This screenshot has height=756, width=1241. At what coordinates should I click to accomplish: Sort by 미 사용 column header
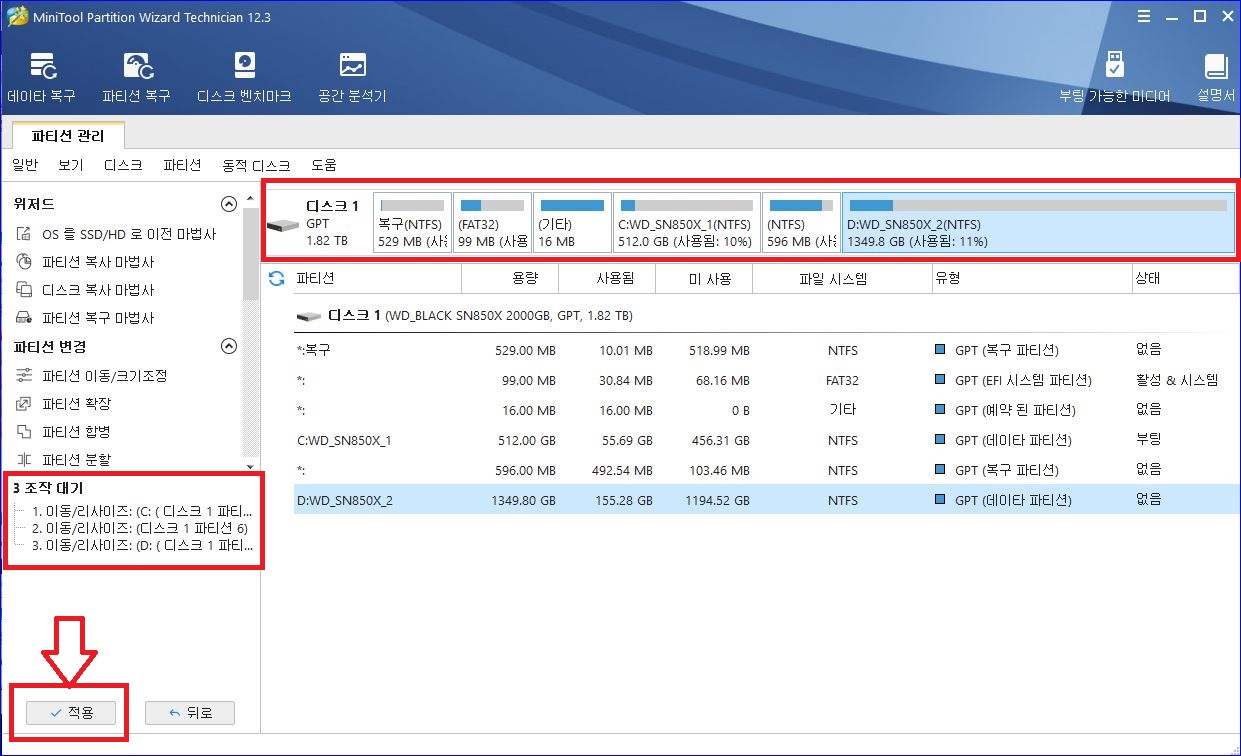pyautogui.click(x=704, y=279)
